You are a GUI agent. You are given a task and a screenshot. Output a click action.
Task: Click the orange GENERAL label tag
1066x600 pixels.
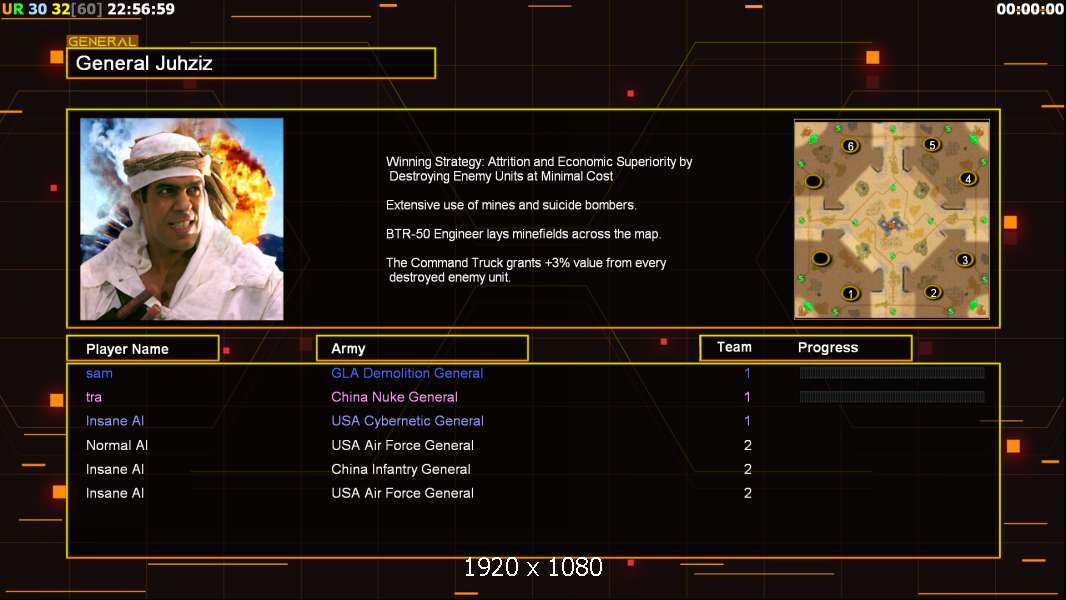102,41
